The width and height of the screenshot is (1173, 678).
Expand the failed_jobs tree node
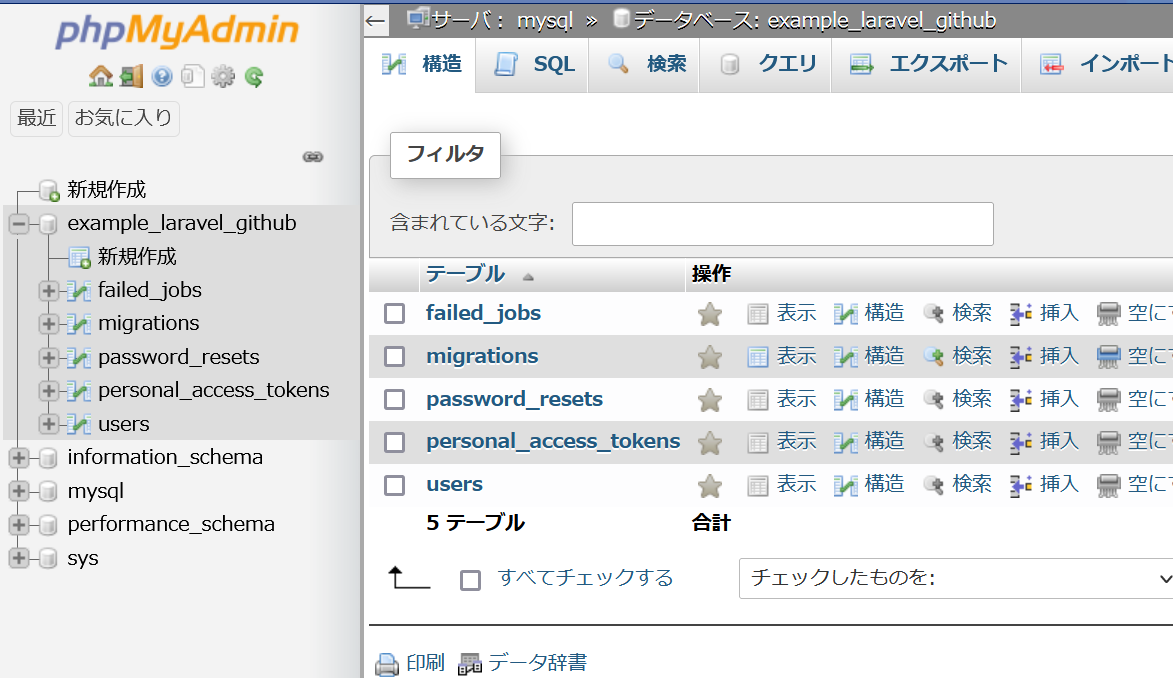(49, 290)
